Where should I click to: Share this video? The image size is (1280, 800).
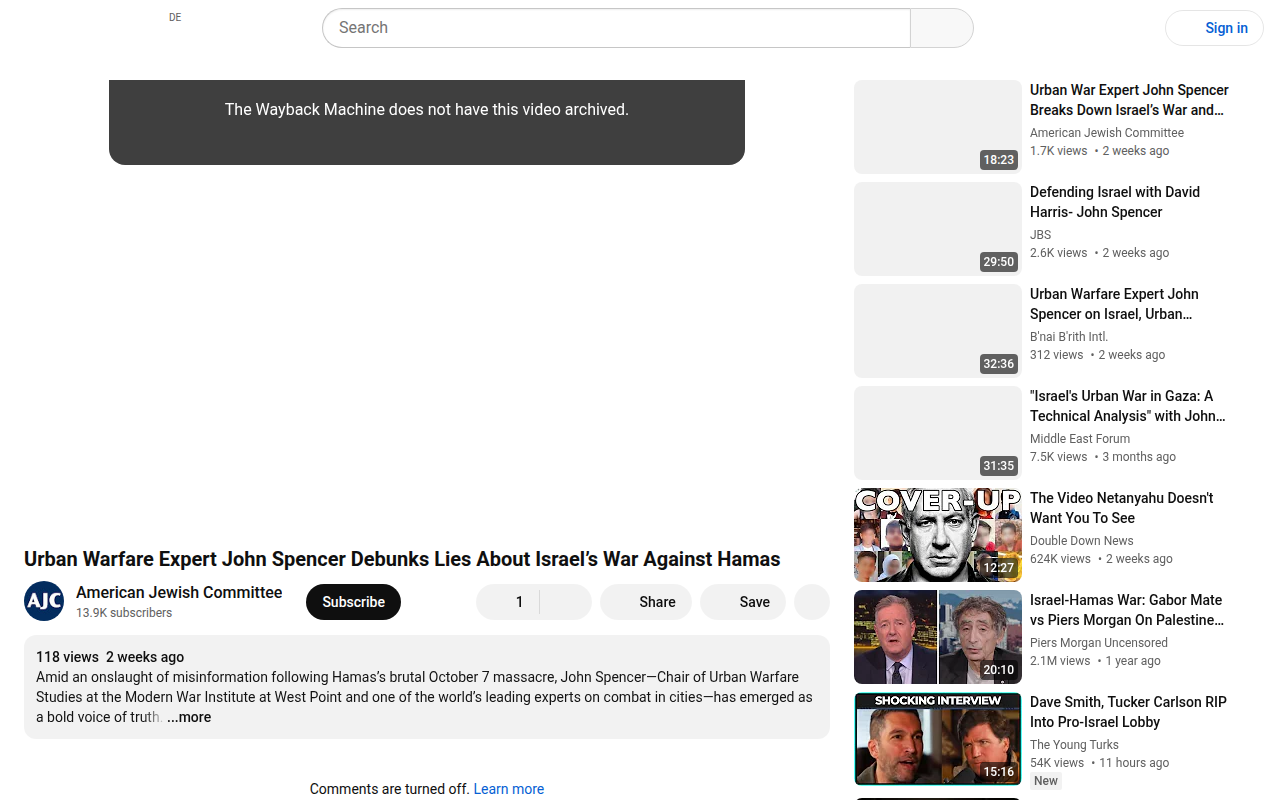click(646, 602)
